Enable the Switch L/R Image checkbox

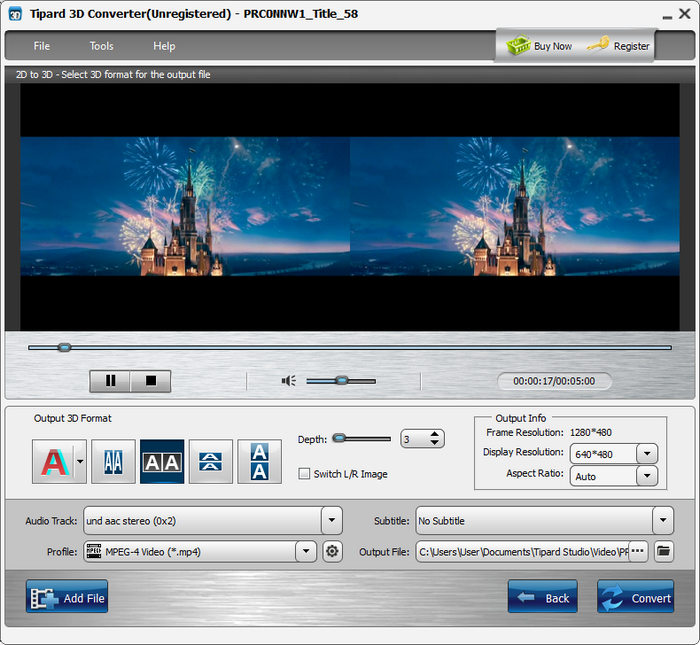pyautogui.click(x=304, y=474)
